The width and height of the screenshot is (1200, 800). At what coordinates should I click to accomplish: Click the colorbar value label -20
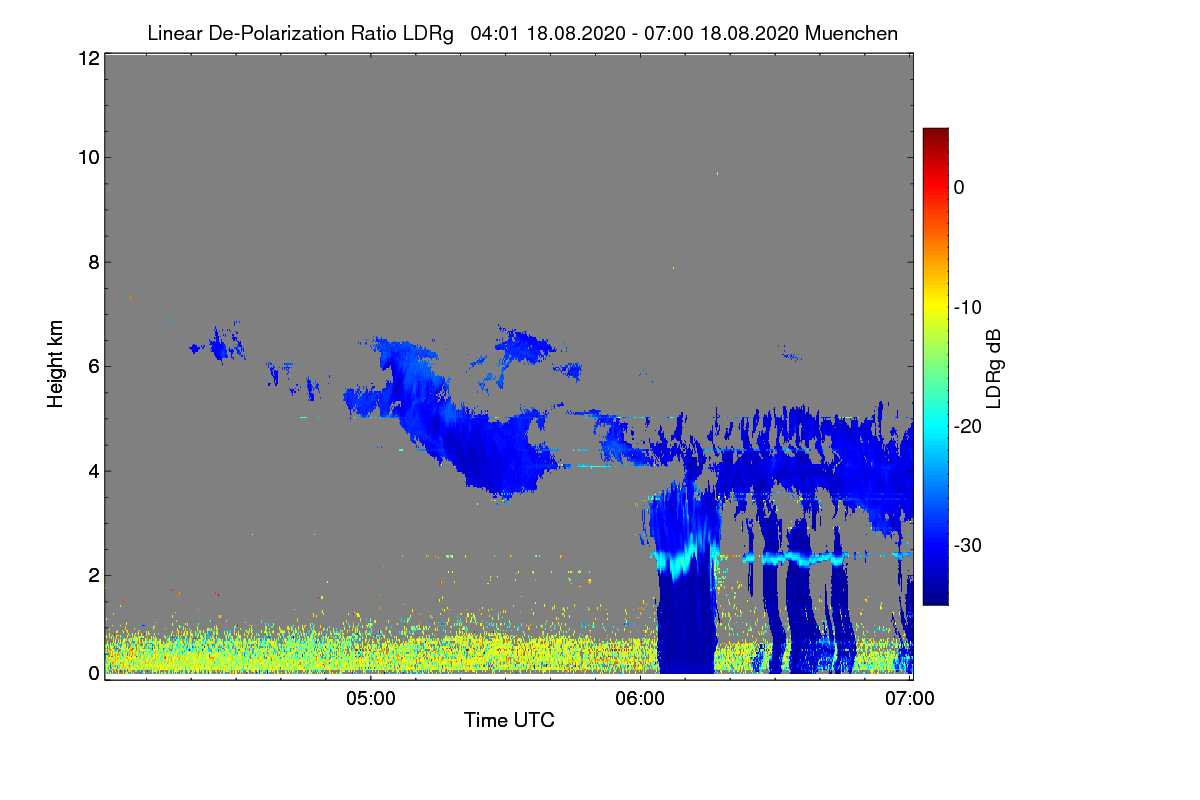coord(967,426)
